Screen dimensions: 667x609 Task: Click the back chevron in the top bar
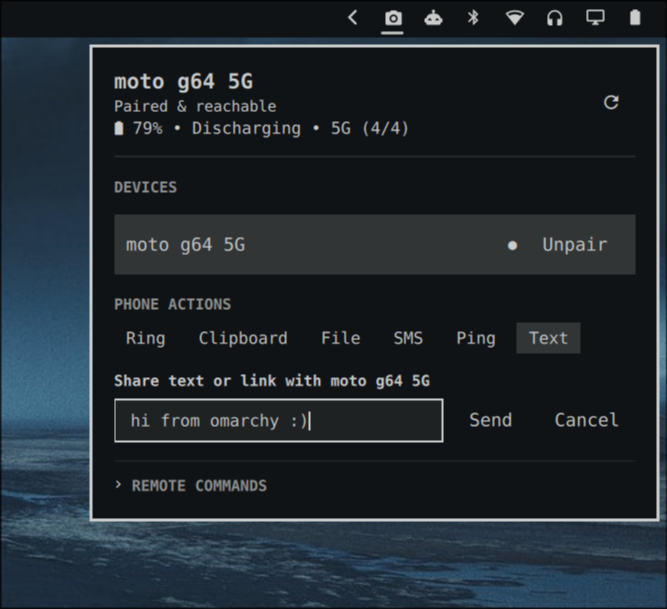pos(353,18)
